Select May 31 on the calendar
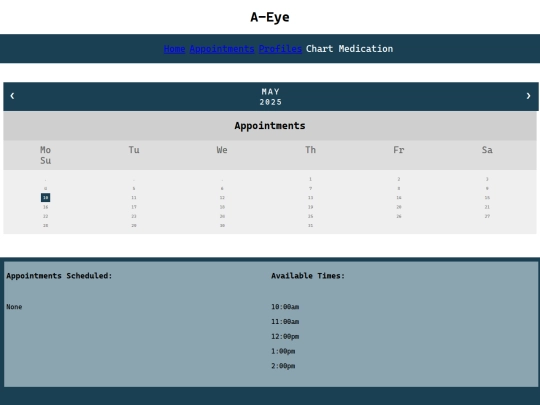The image size is (540, 405). point(310,226)
